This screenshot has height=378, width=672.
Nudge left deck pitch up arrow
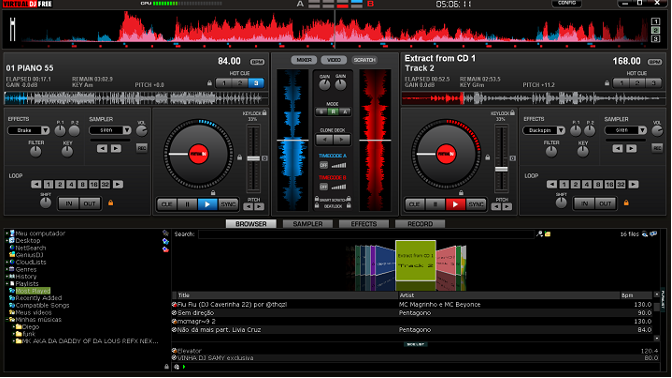(x=259, y=207)
